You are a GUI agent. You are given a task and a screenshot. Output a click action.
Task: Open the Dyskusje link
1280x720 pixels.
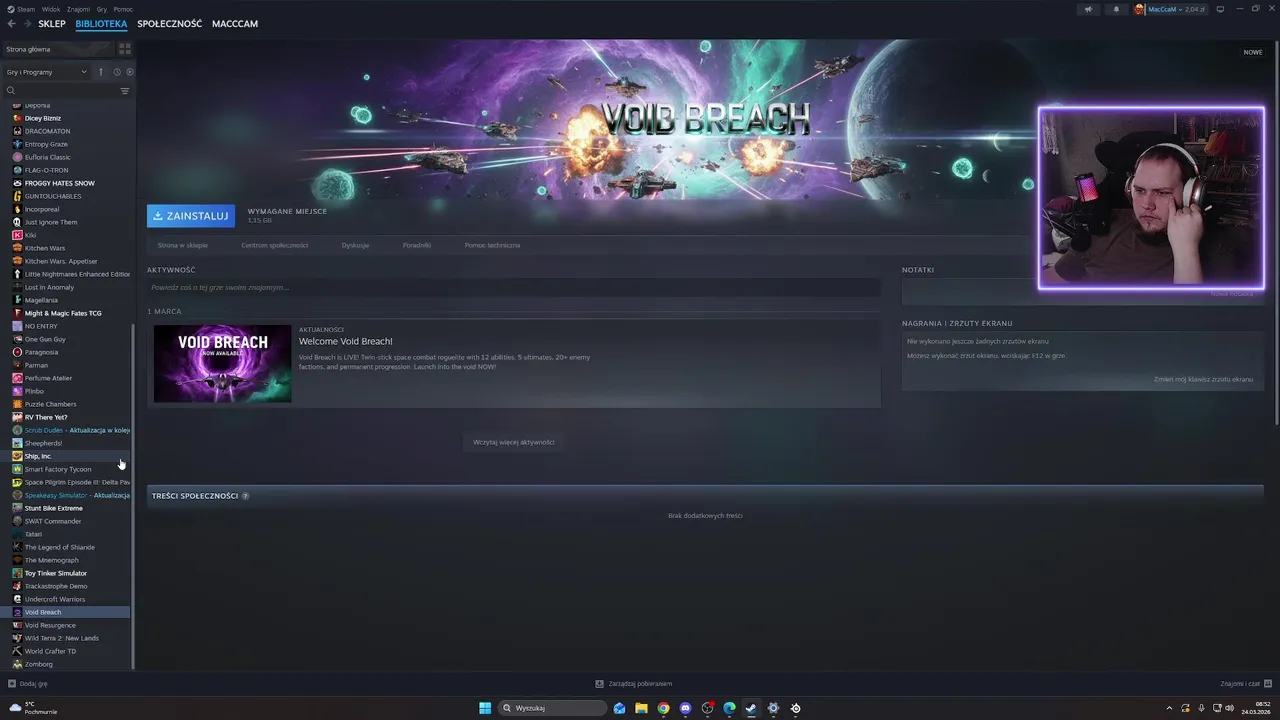click(355, 245)
